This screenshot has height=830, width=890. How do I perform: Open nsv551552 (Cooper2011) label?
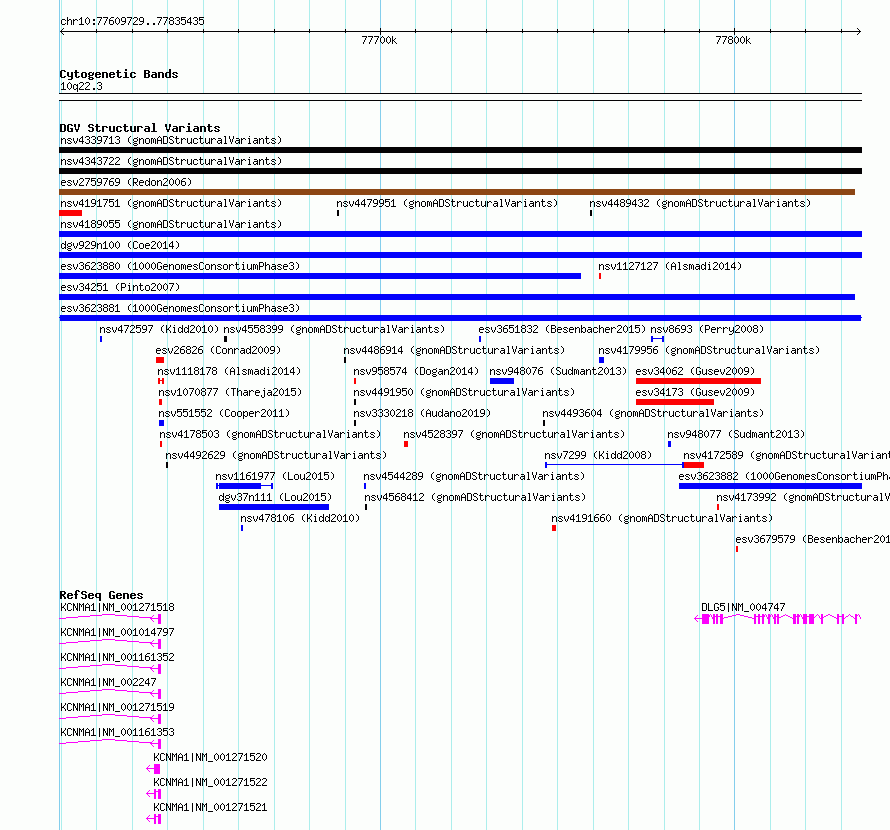click(x=224, y=413)
